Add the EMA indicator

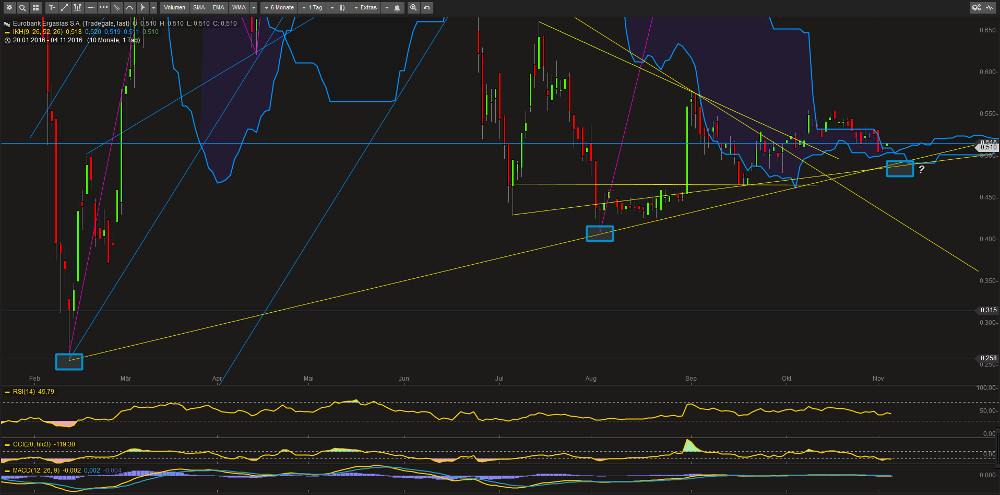[x=219, y=8]
